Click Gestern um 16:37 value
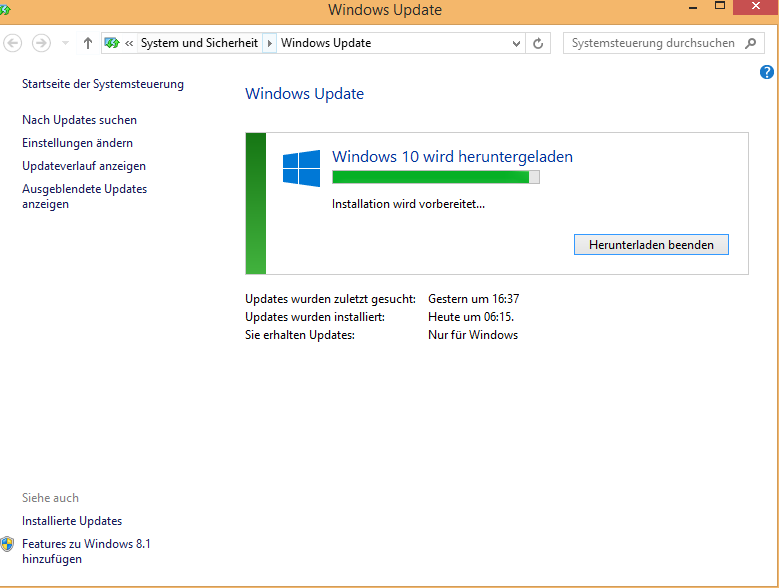The image size is (779, 588). [473, 299]
